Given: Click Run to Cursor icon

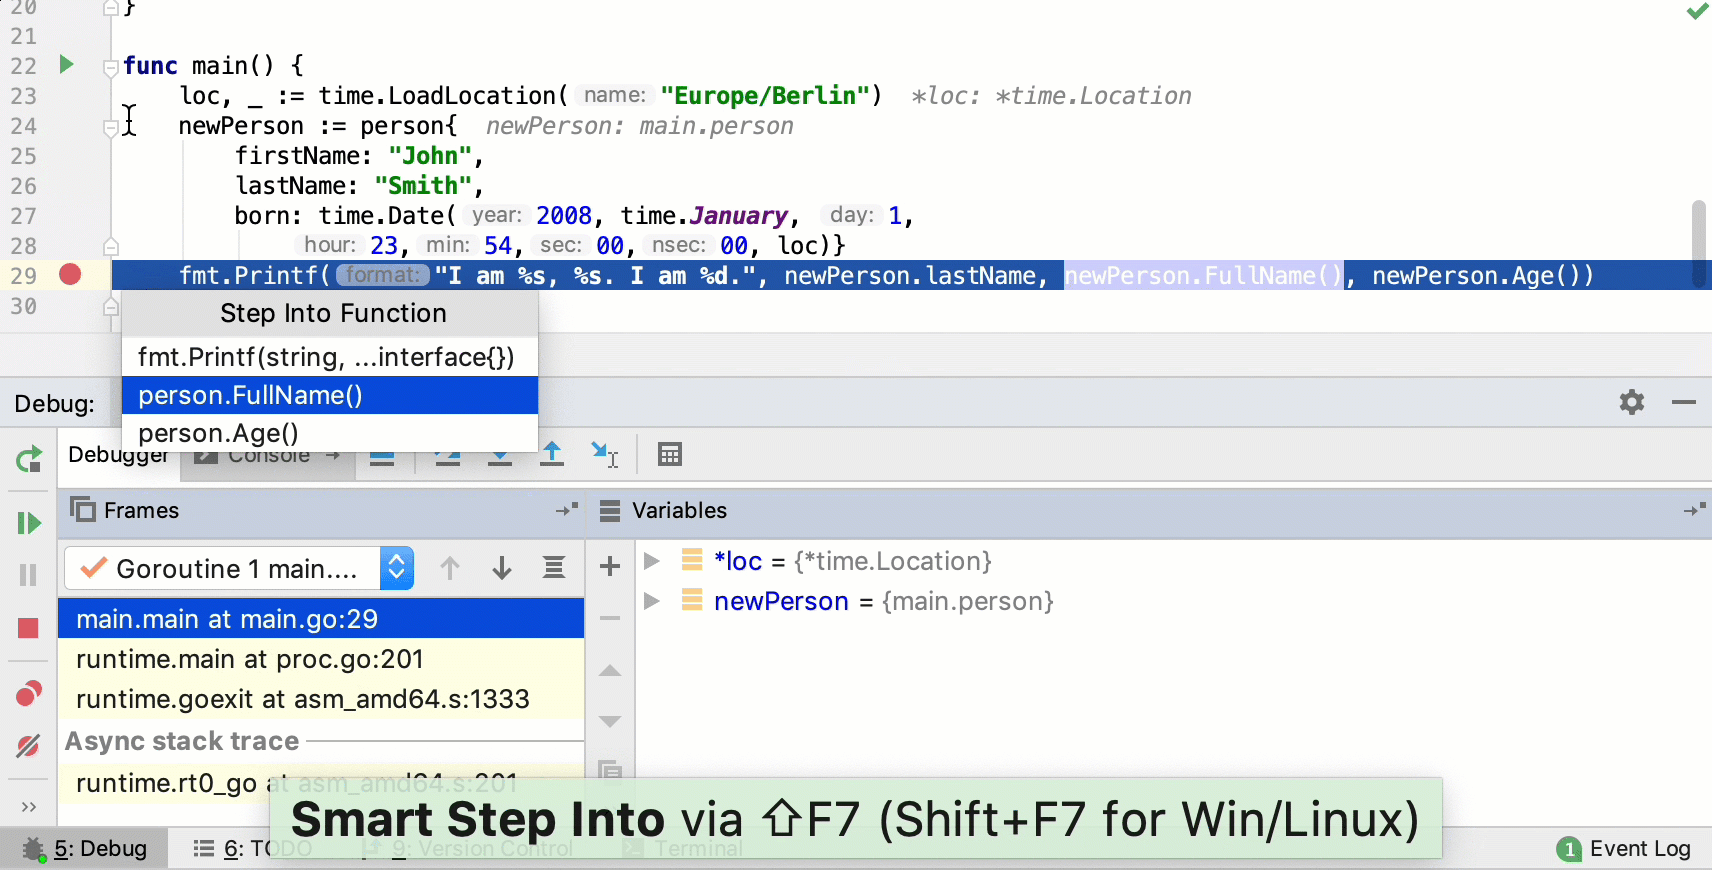Looking at the screenshot, I should pyautogui.click(x=605, y=455).
